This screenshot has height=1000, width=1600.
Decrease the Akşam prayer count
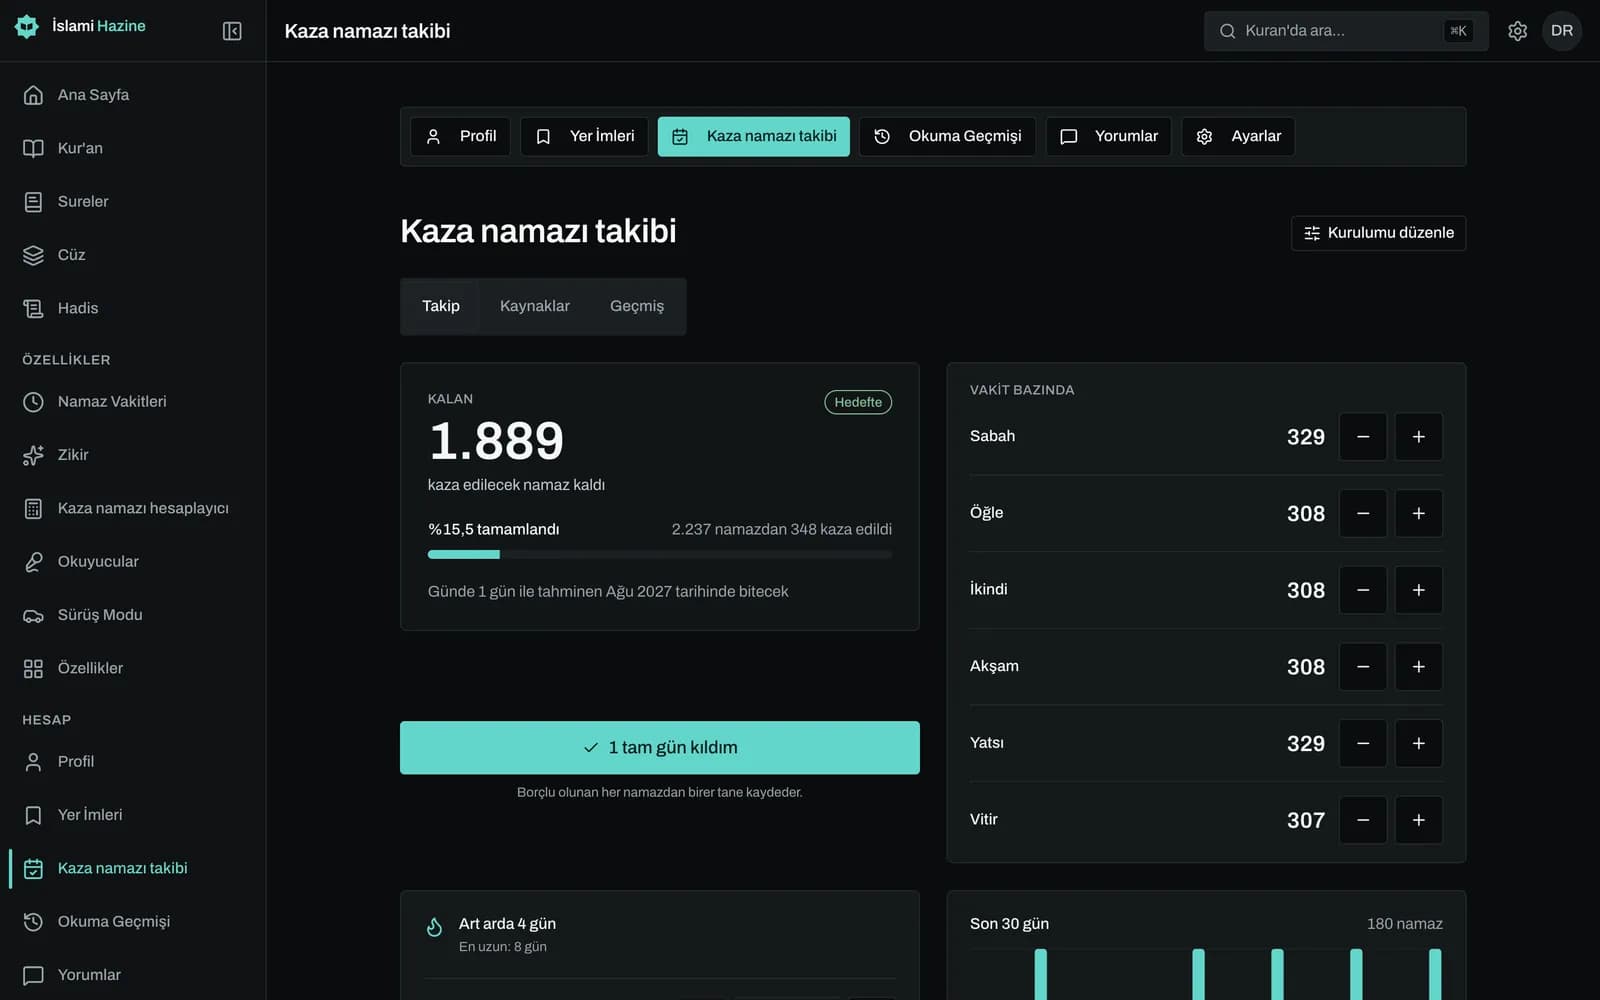tap(1362, 667)
